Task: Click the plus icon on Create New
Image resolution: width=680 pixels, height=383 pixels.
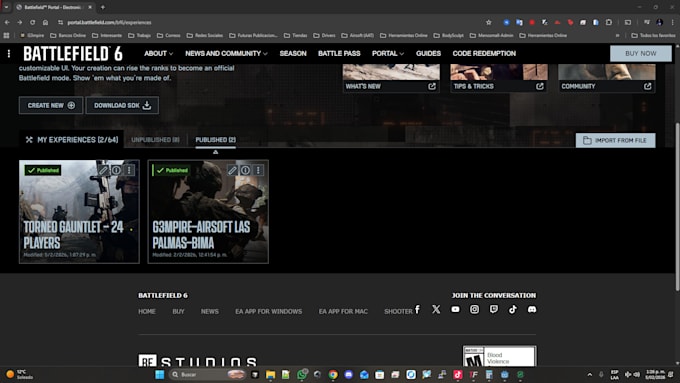Action: click(71, 105)
